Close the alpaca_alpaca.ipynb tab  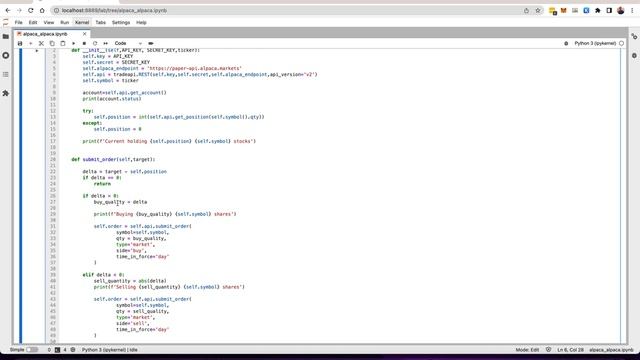point(84,34)
